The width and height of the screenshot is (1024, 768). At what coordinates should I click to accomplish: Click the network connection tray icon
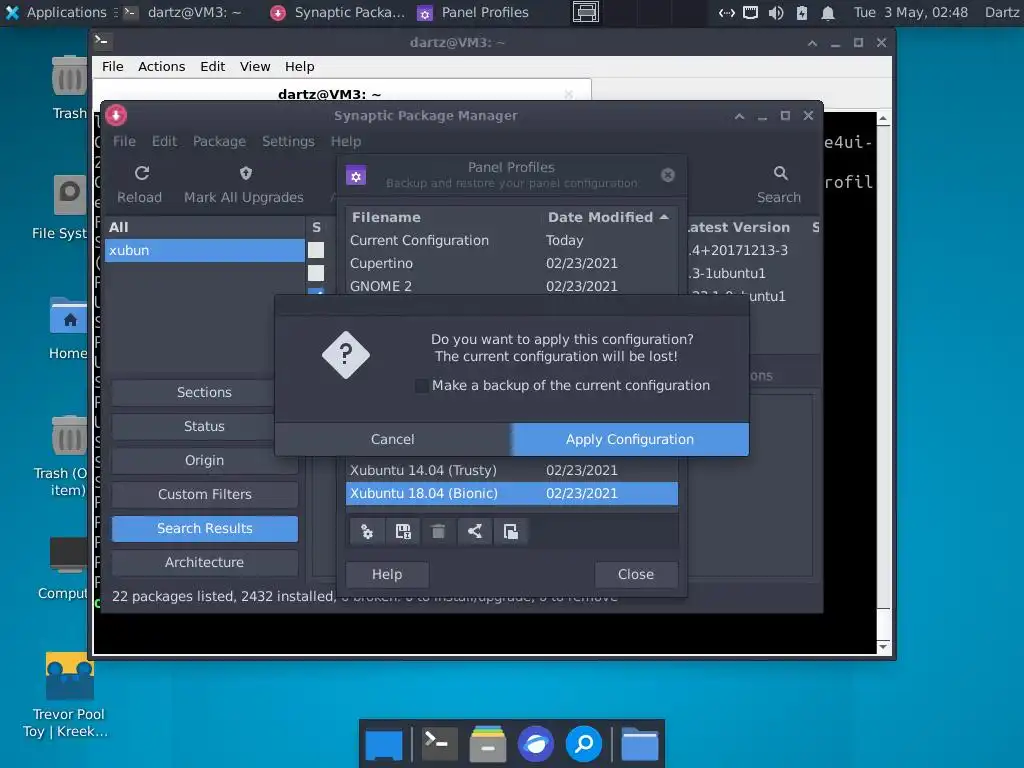coord(726,12)
